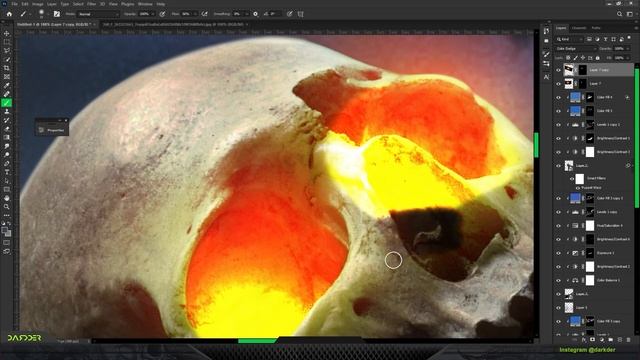Delete layer using trash icon
The height and width of the screenshot is (360, 640).
click(x=628, y=340)
